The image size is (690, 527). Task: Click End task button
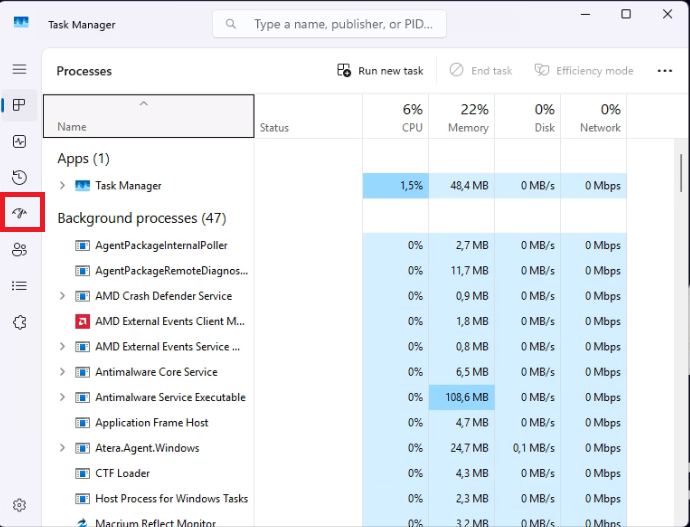click(x=481, y=70)
